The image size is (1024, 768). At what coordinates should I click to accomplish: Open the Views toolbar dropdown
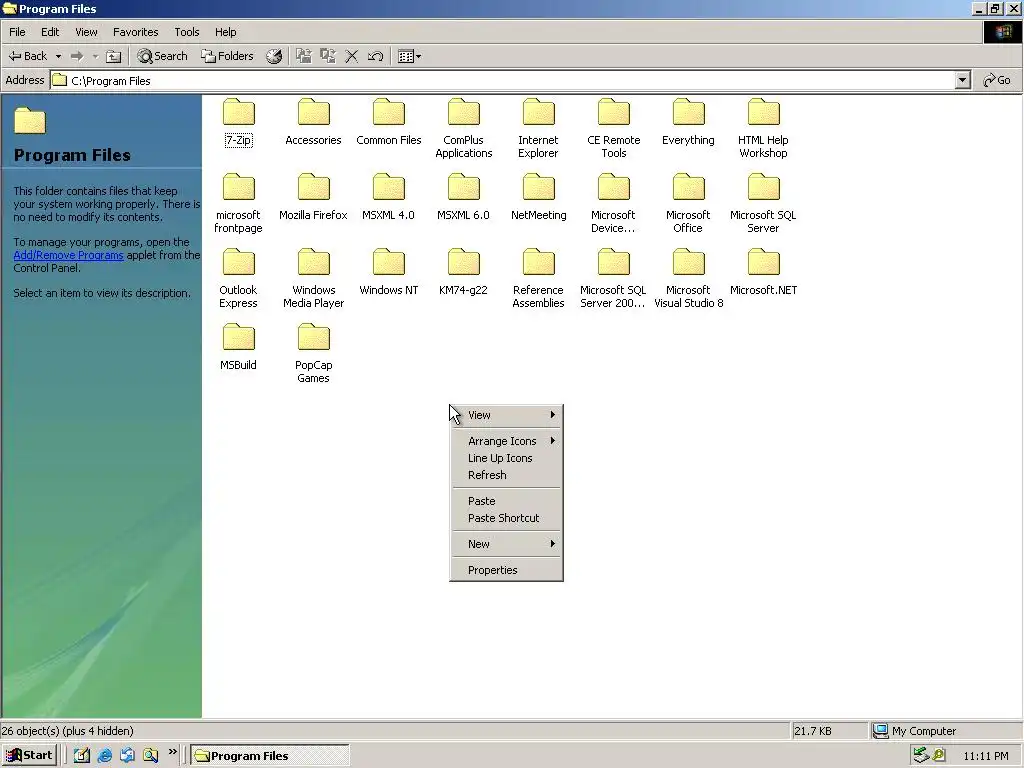click(409, 56)
